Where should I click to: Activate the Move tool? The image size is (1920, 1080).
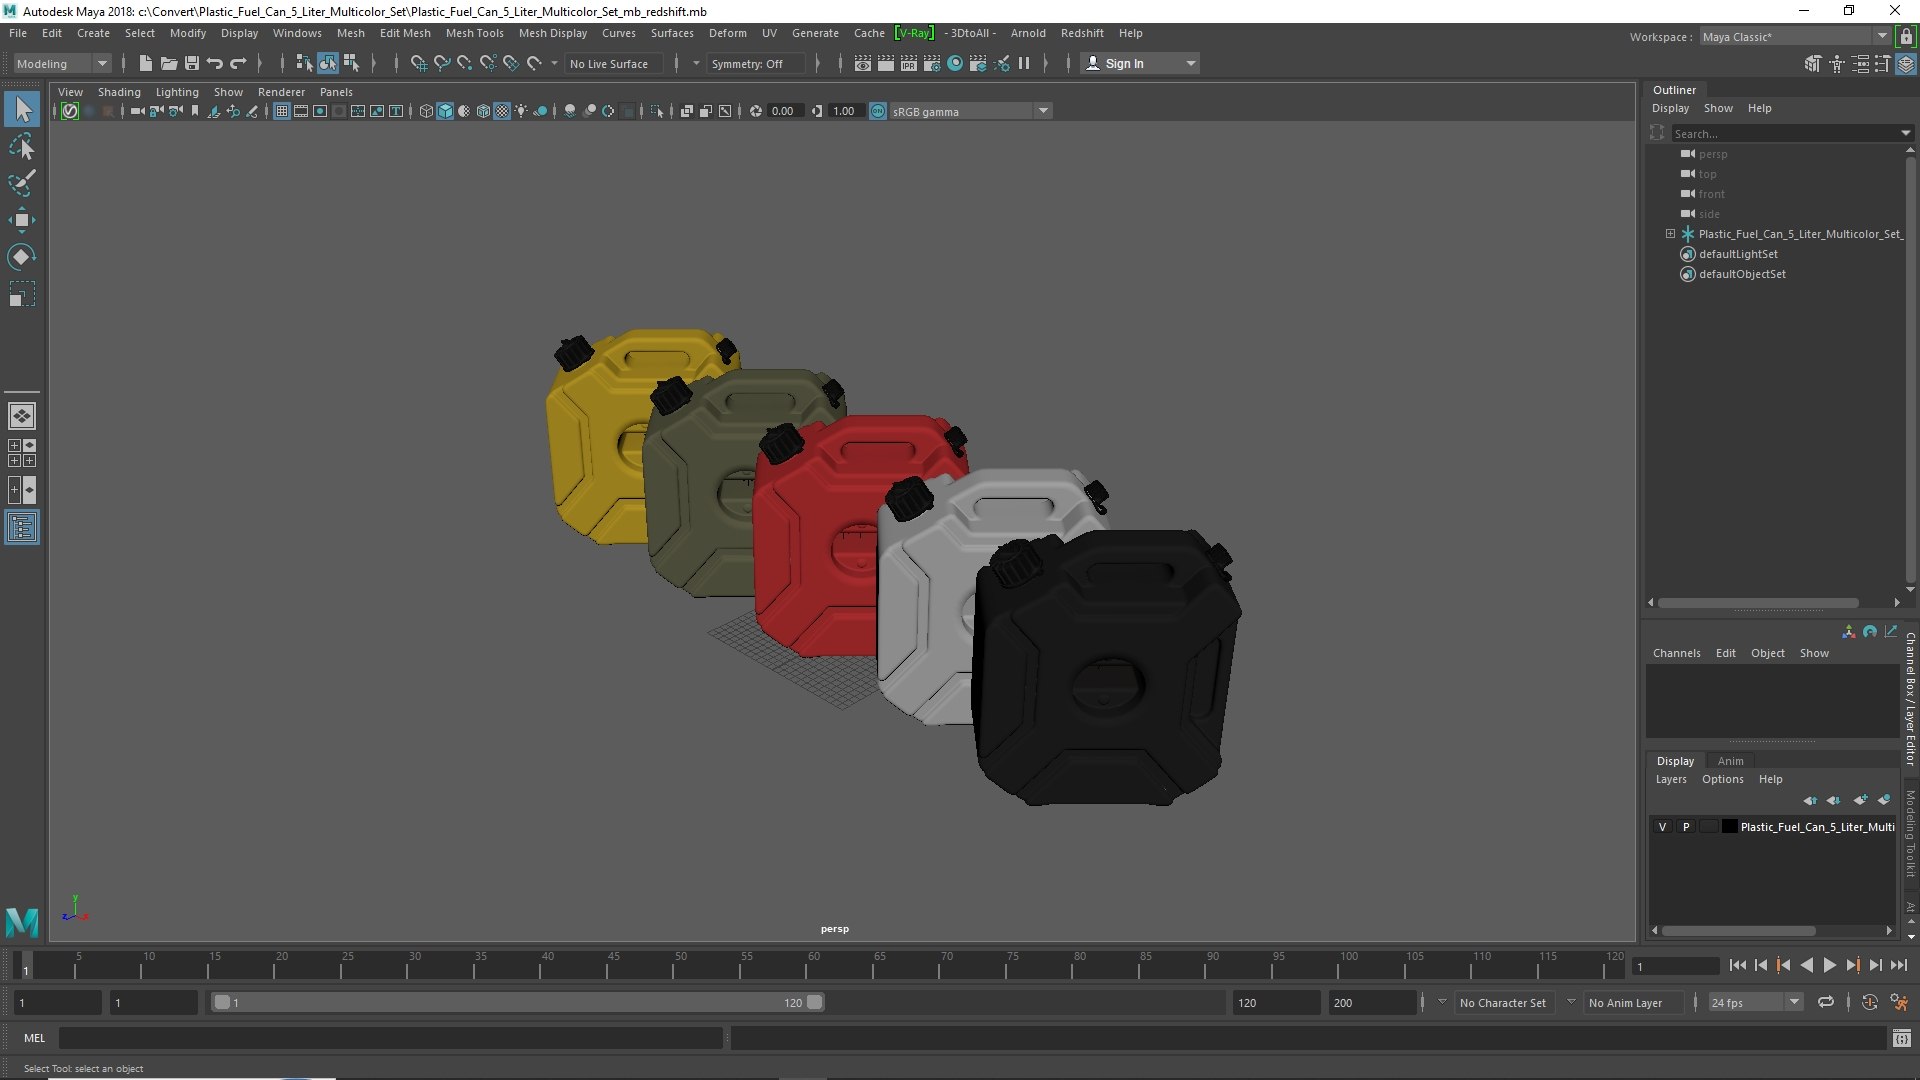pos(22,220)
